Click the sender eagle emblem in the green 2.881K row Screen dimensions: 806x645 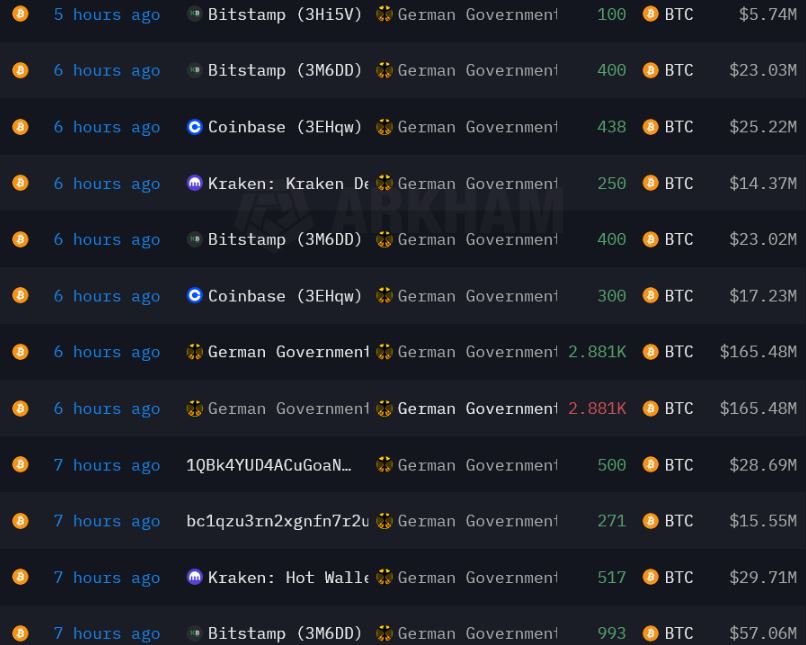tap(194, 352)
